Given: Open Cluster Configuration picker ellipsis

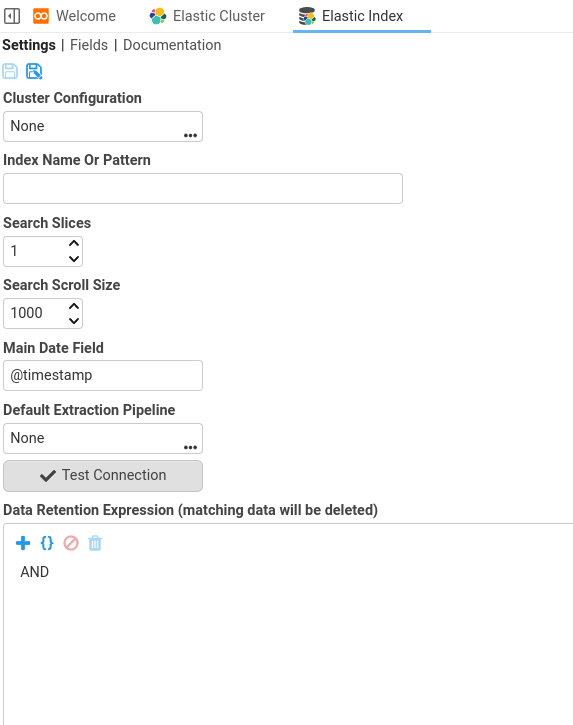Looking at the screenshot, I should point(191,135).
